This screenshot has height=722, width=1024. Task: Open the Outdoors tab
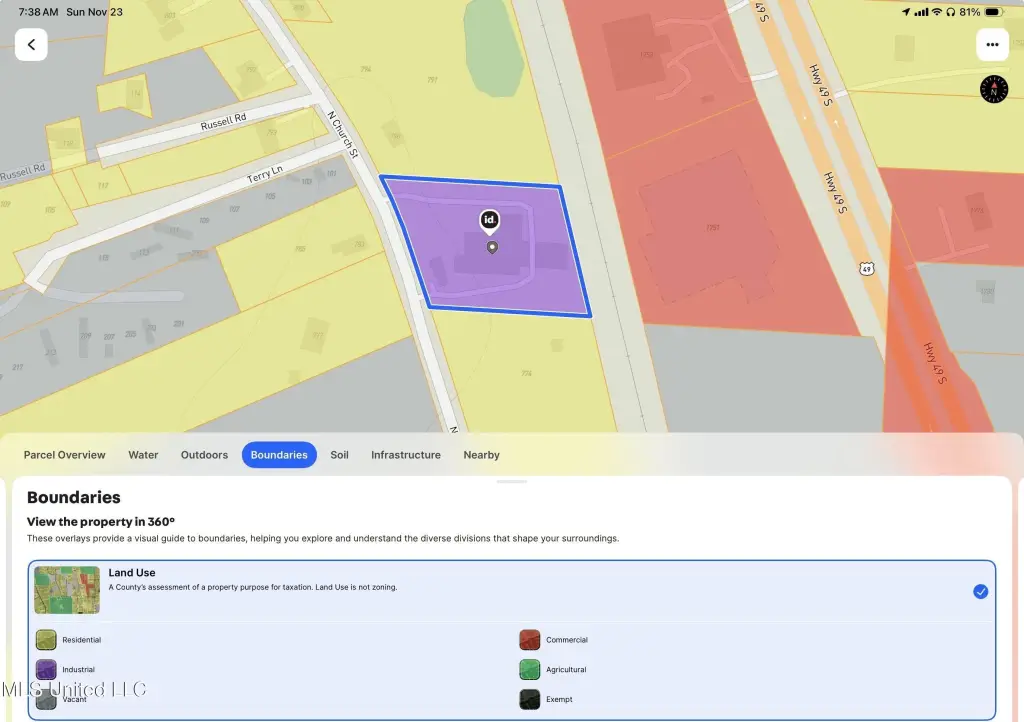click(x=204, y=455)
